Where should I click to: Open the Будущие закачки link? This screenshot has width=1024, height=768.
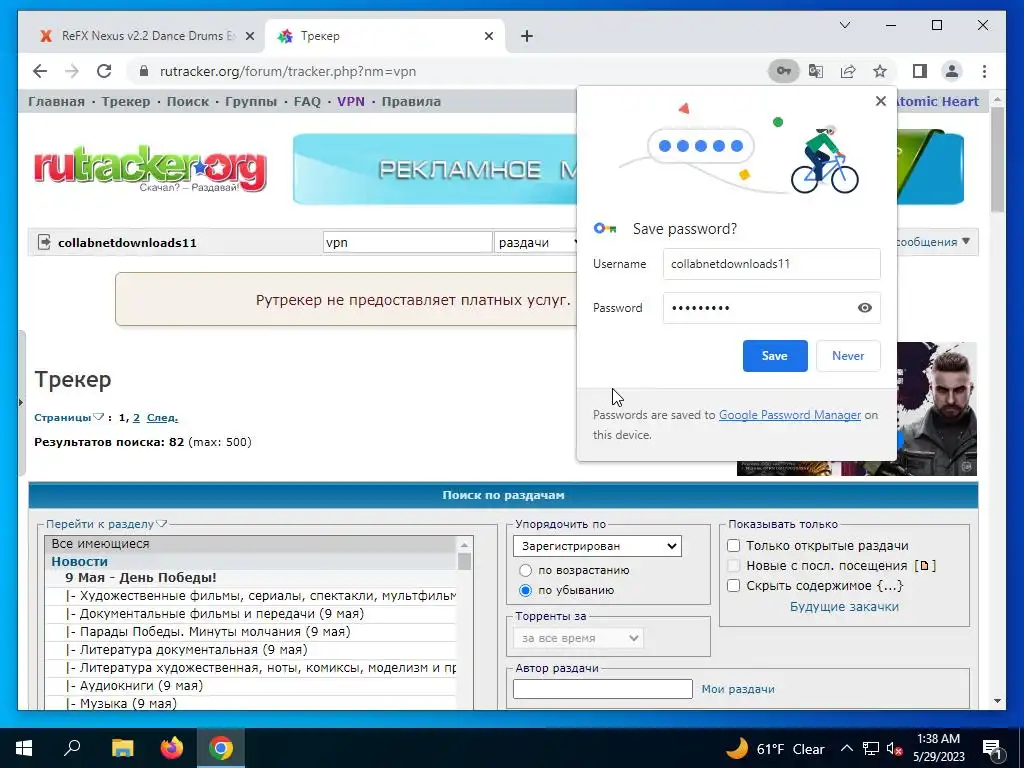click(x=844, y=607)
